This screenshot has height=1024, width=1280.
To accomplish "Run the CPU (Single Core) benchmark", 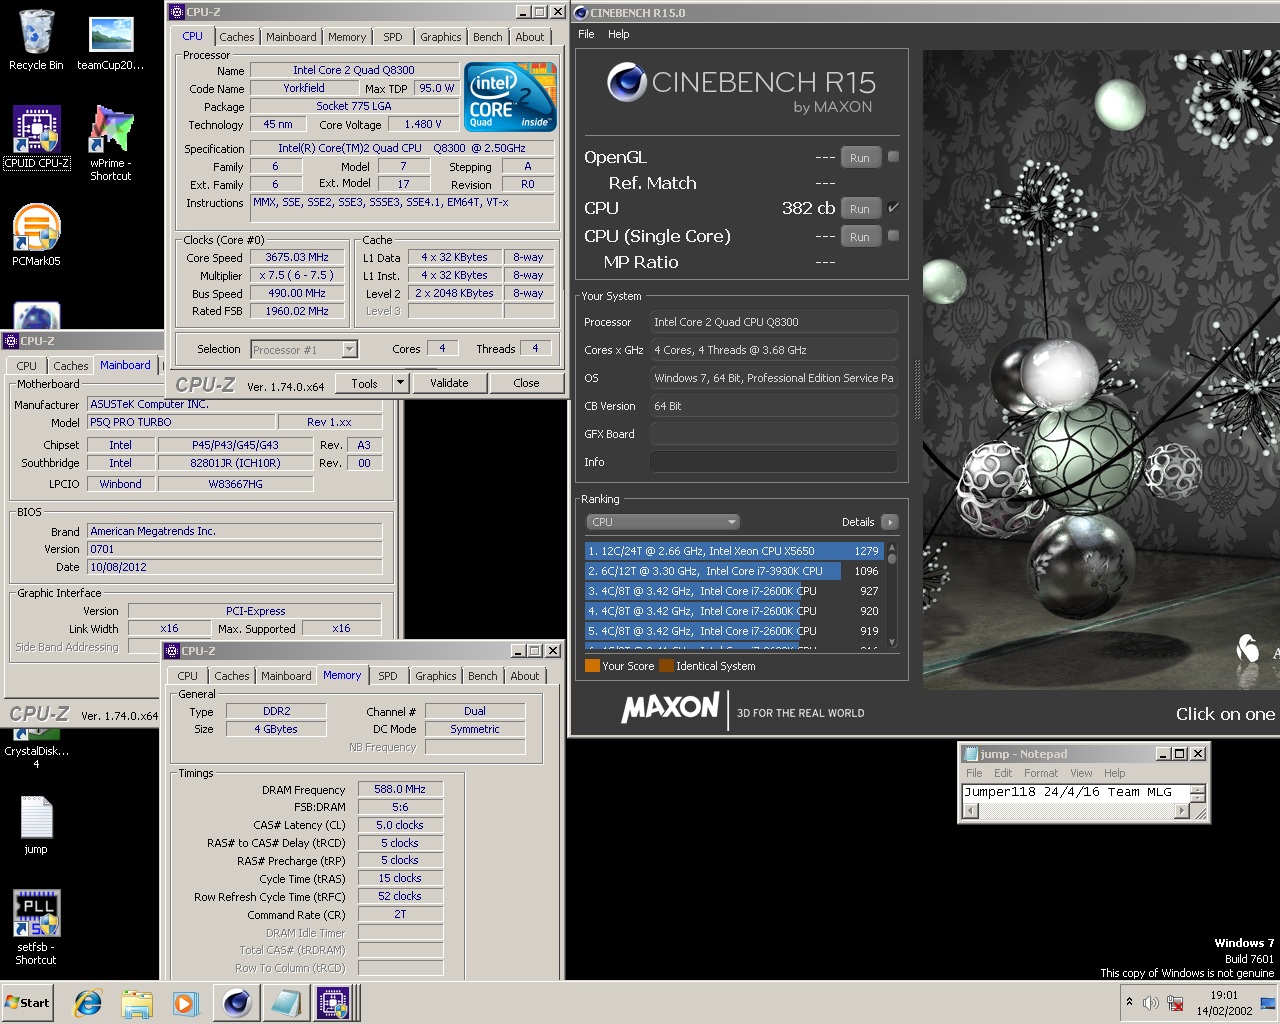I will point(860,237).
